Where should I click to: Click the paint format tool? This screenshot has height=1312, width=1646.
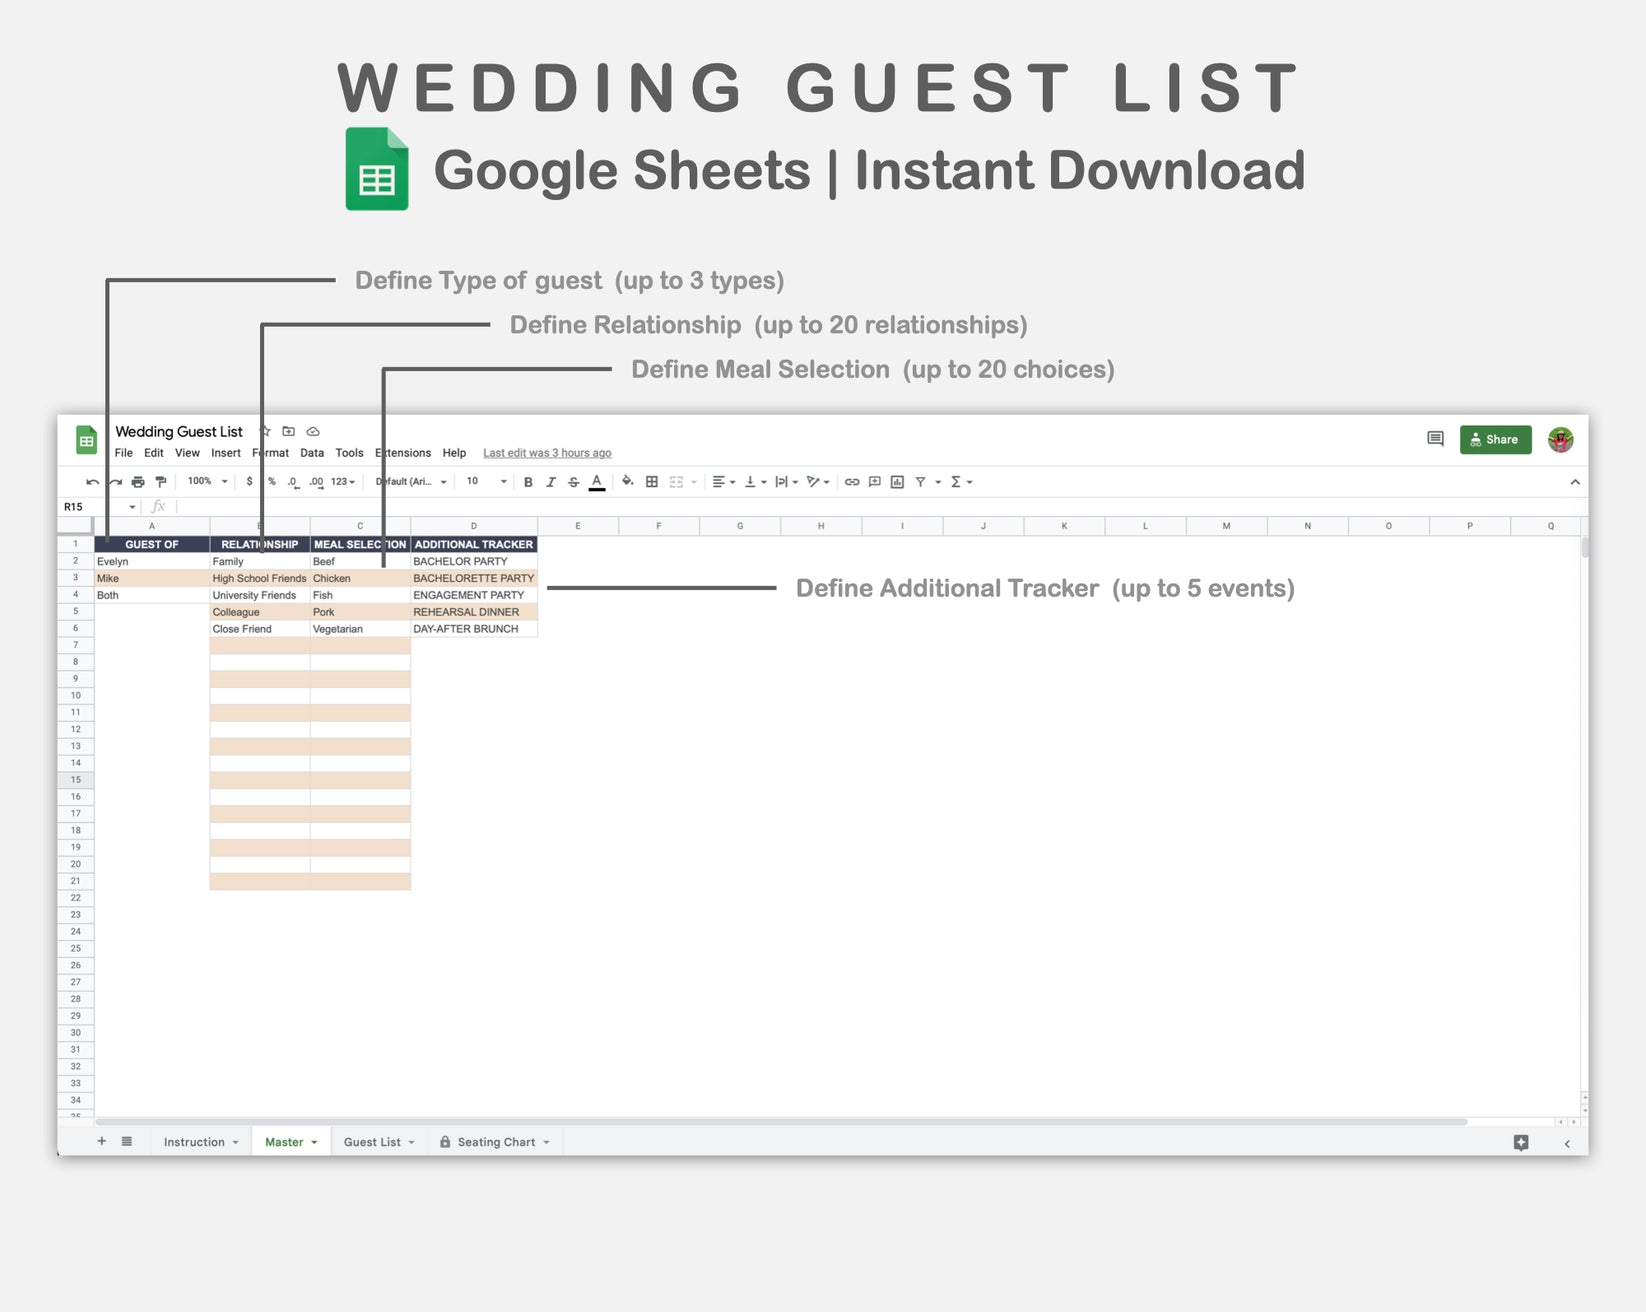(x=161, y=482)
